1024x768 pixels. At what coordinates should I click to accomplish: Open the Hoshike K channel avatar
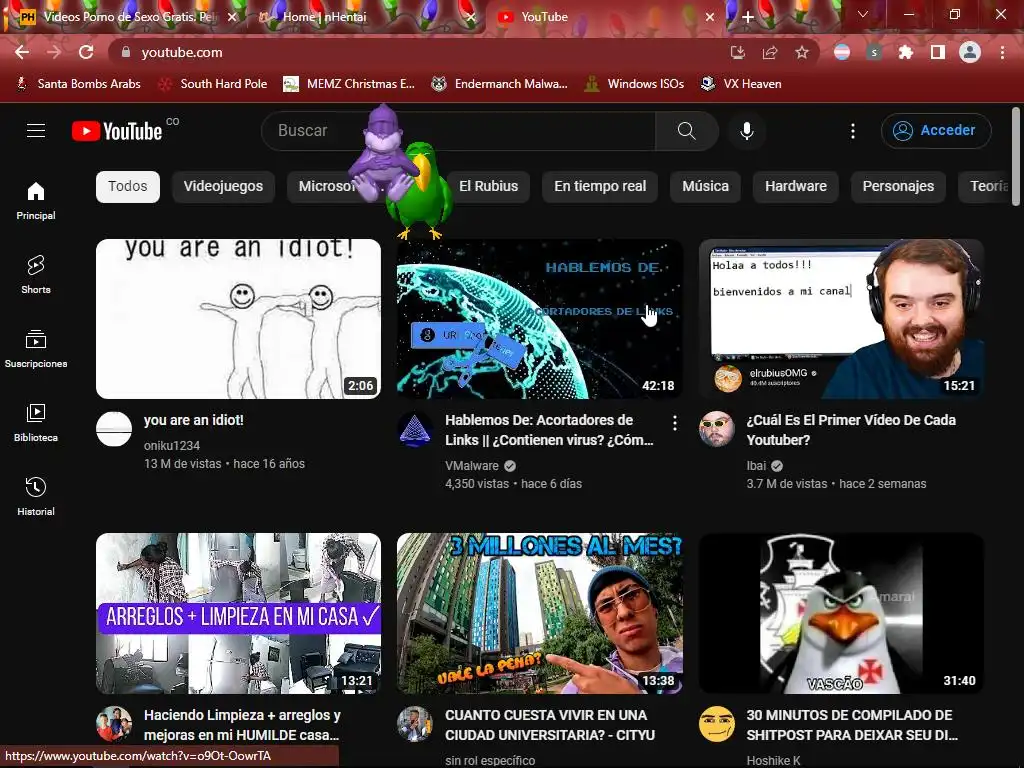716,724
